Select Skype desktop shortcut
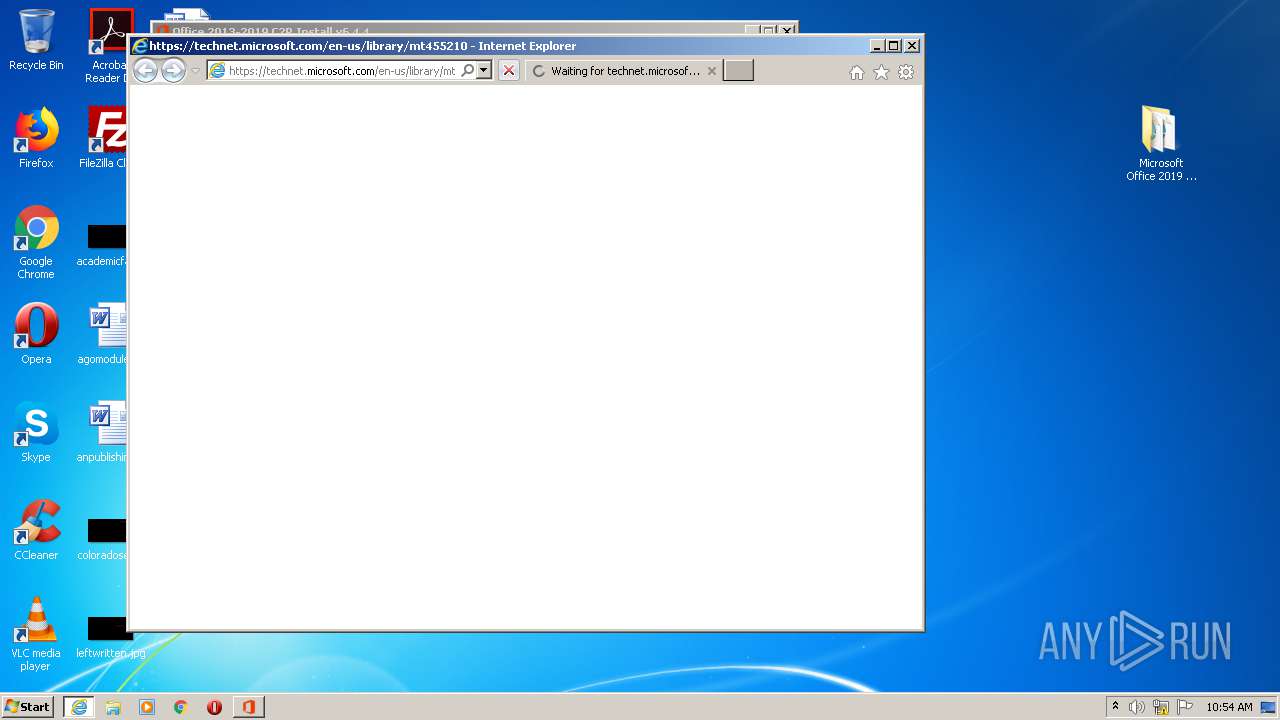Image resolution: width=1280 pixels, height=720 pixels. pos(36,432)
